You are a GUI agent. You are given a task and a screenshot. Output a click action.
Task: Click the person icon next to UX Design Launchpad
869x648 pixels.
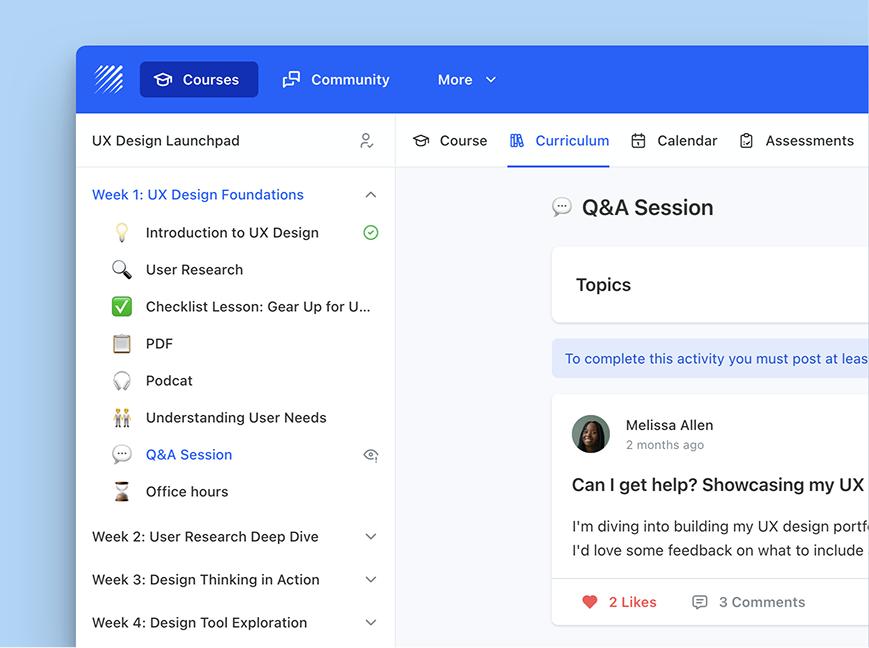(367, 141)
